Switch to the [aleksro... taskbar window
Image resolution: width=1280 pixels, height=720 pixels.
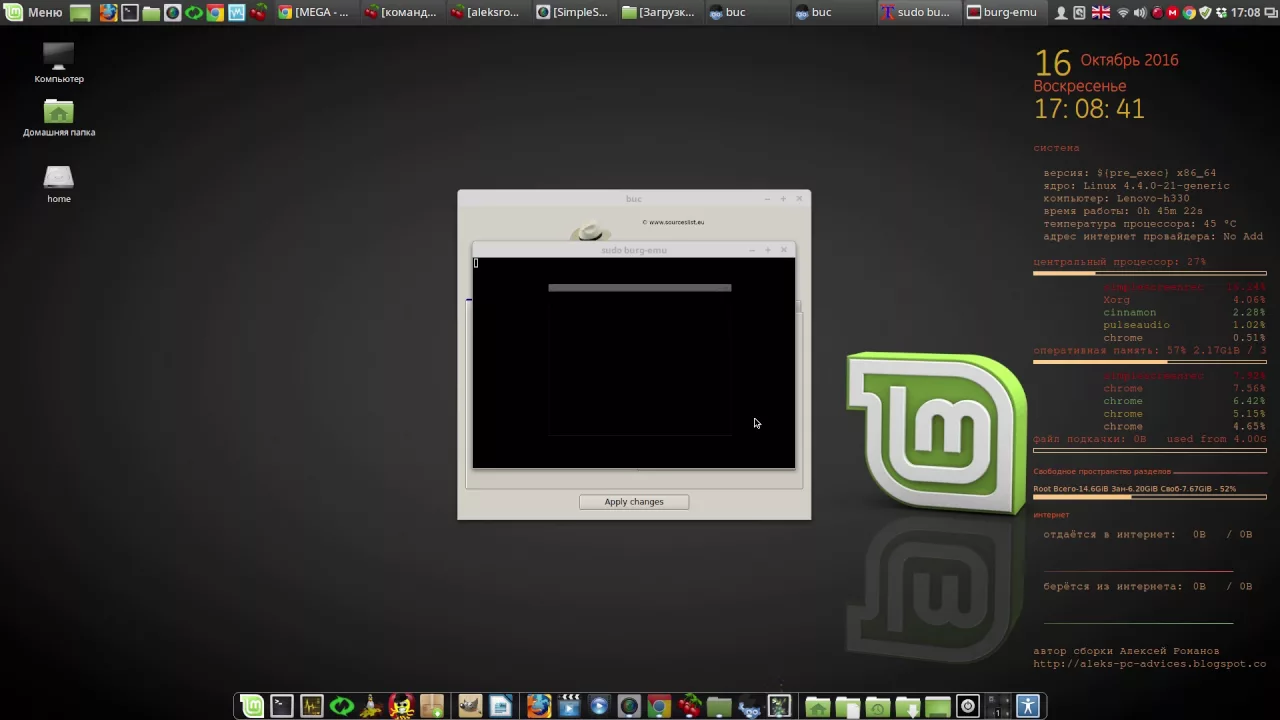click(x=487, y=13)
